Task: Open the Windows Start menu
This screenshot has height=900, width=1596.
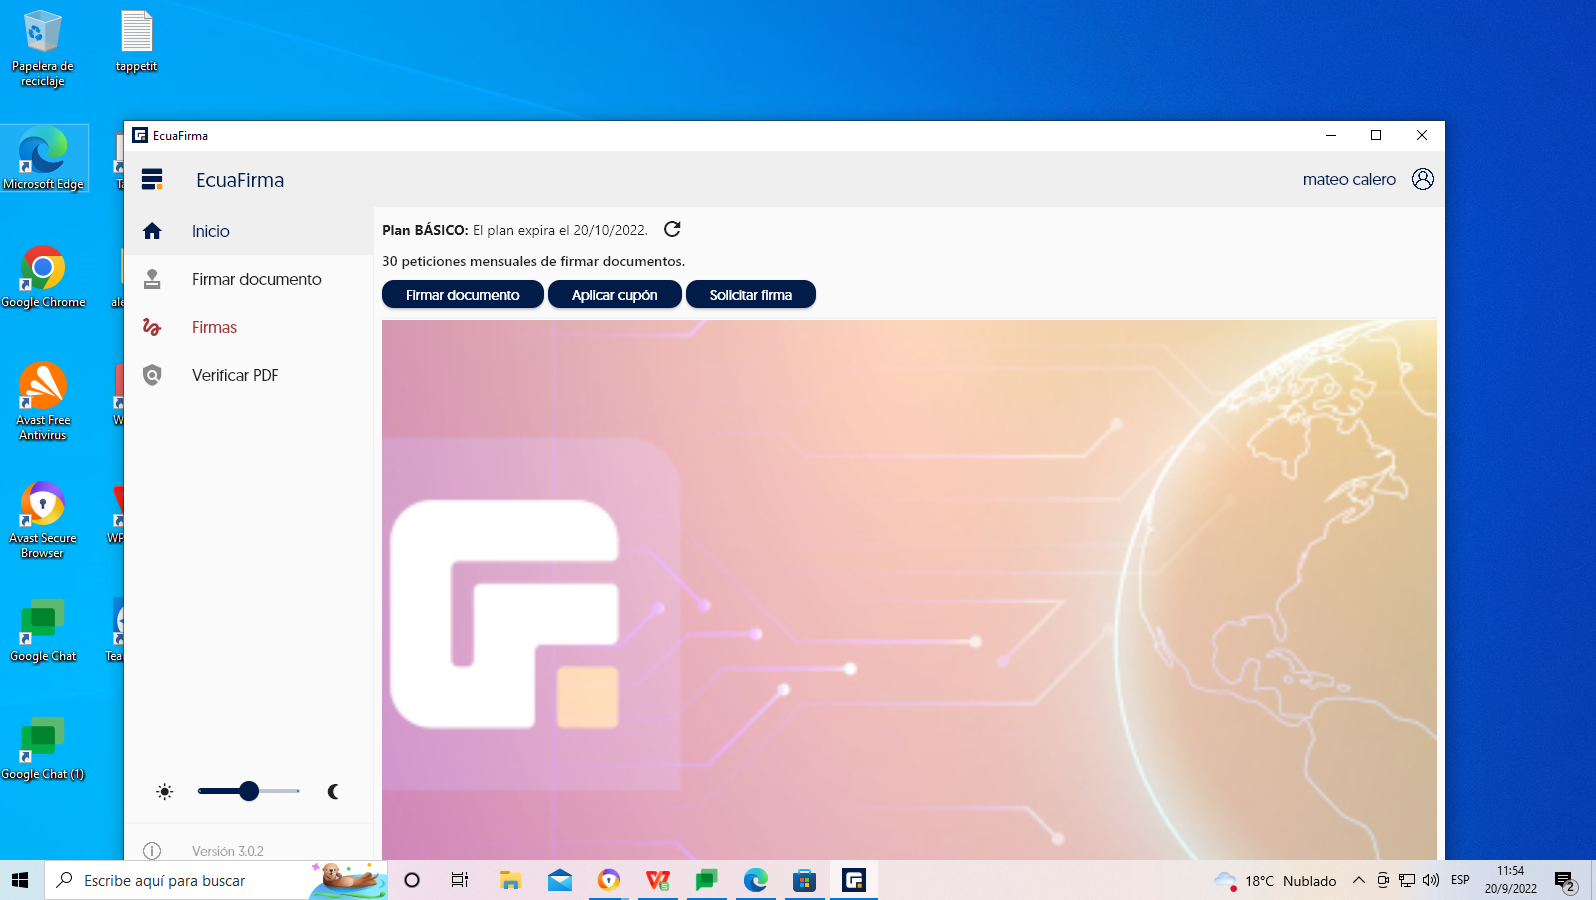Action: click(20, 880)
